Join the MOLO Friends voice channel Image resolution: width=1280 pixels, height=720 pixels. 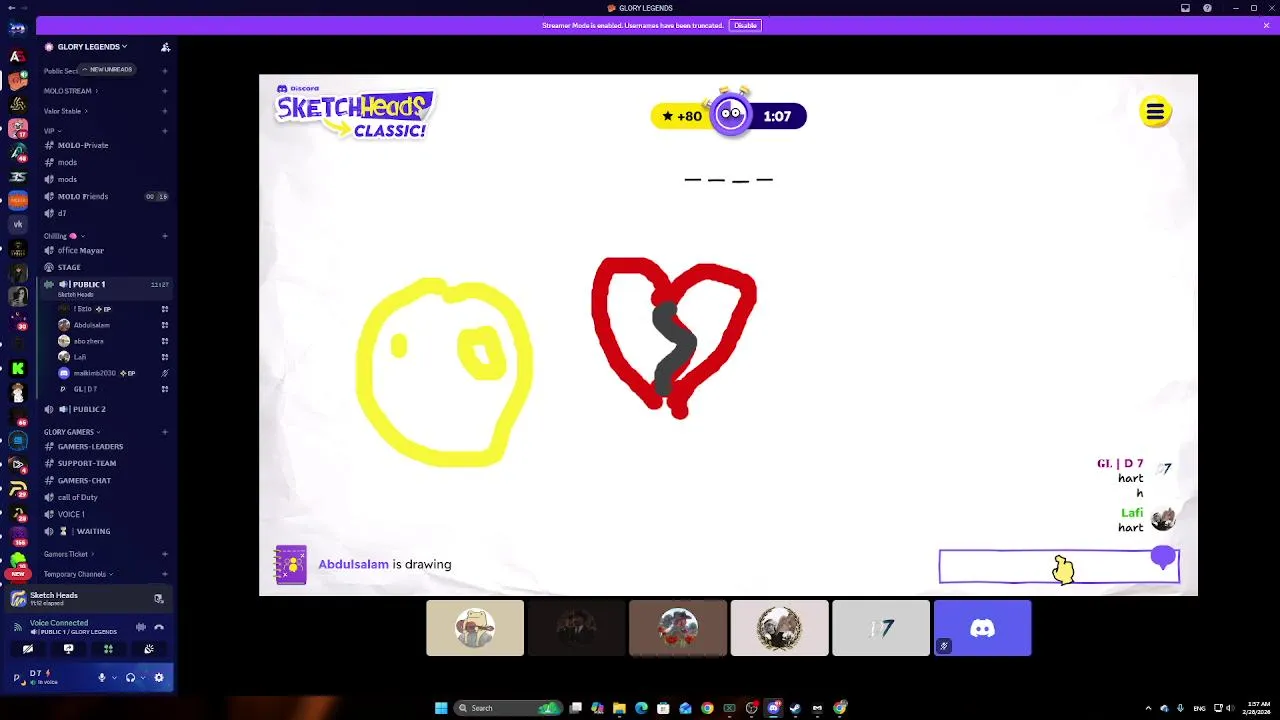[107, 196]
